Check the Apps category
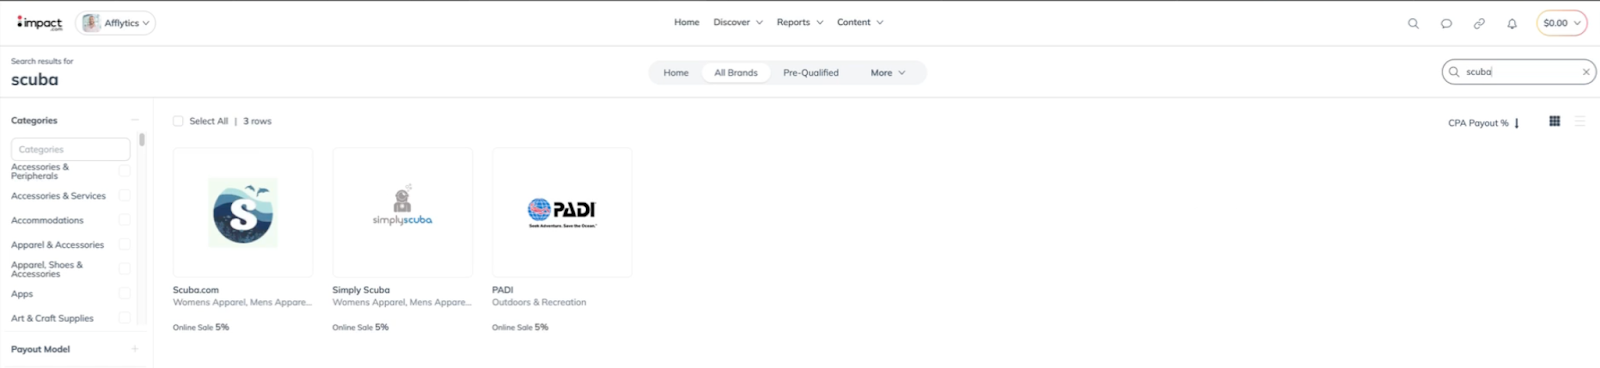Image resolution: width=1600 pixels, height=368 pixels. (x=124, y=294)
